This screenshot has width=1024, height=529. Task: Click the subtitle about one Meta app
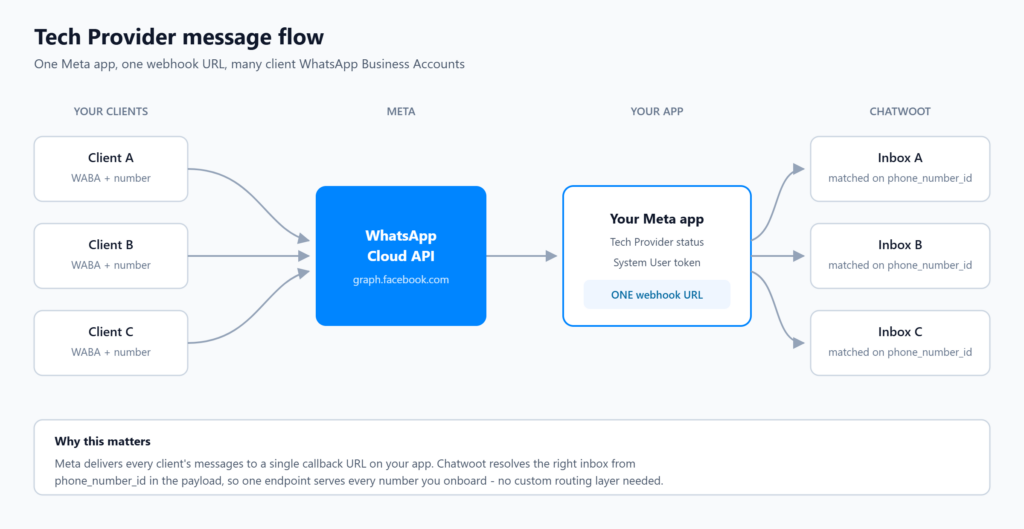249,64
